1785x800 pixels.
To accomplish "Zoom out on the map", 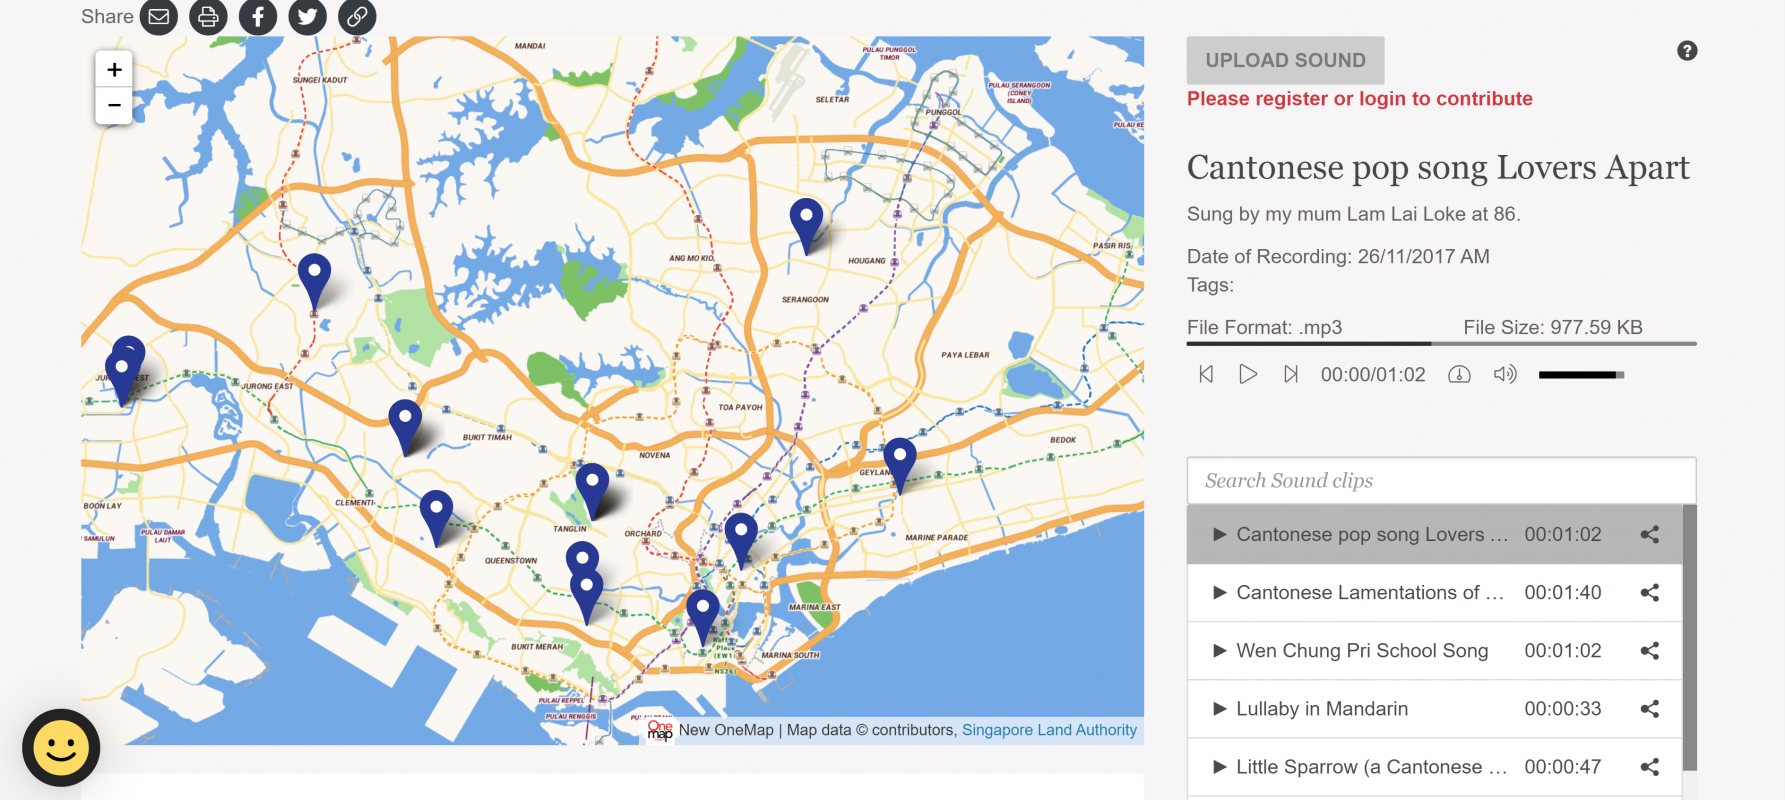I will click(114, 106).
